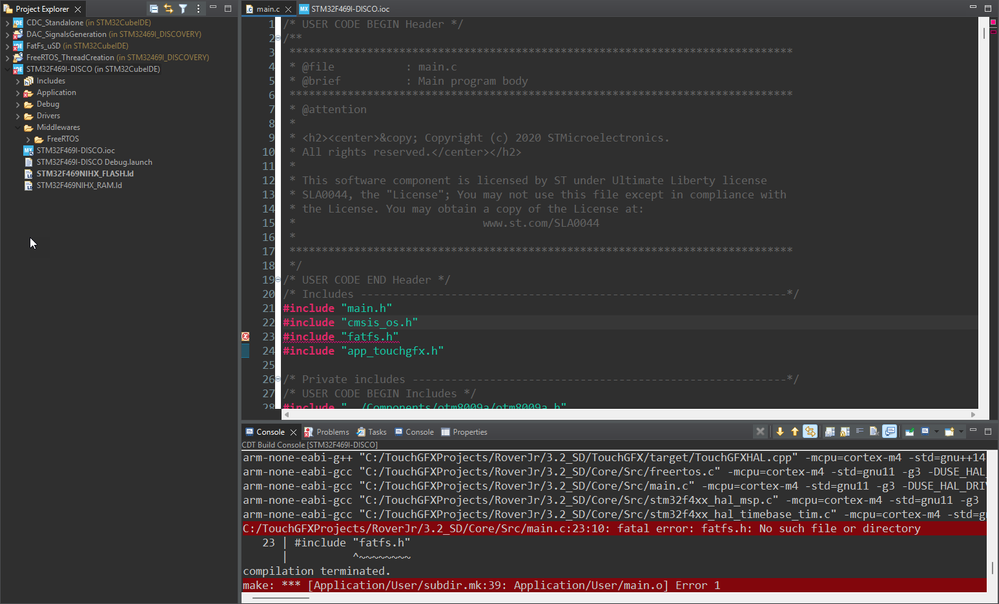
Task: Close the main.c editor tab
Action: tap(288, 9)
